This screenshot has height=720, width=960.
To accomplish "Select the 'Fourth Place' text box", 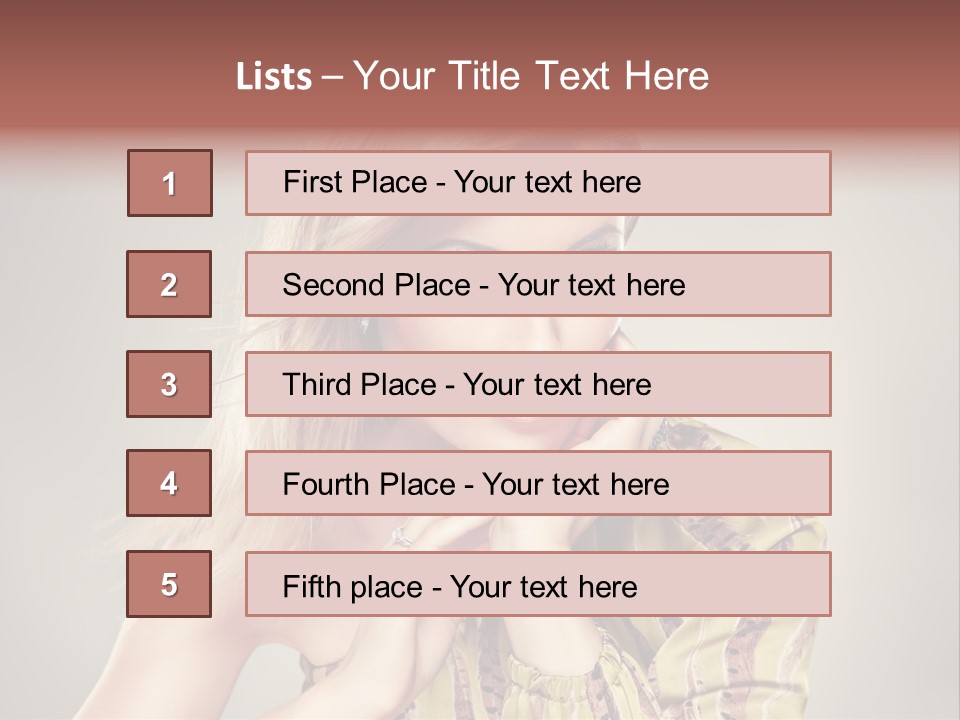I will pos(538,483).
